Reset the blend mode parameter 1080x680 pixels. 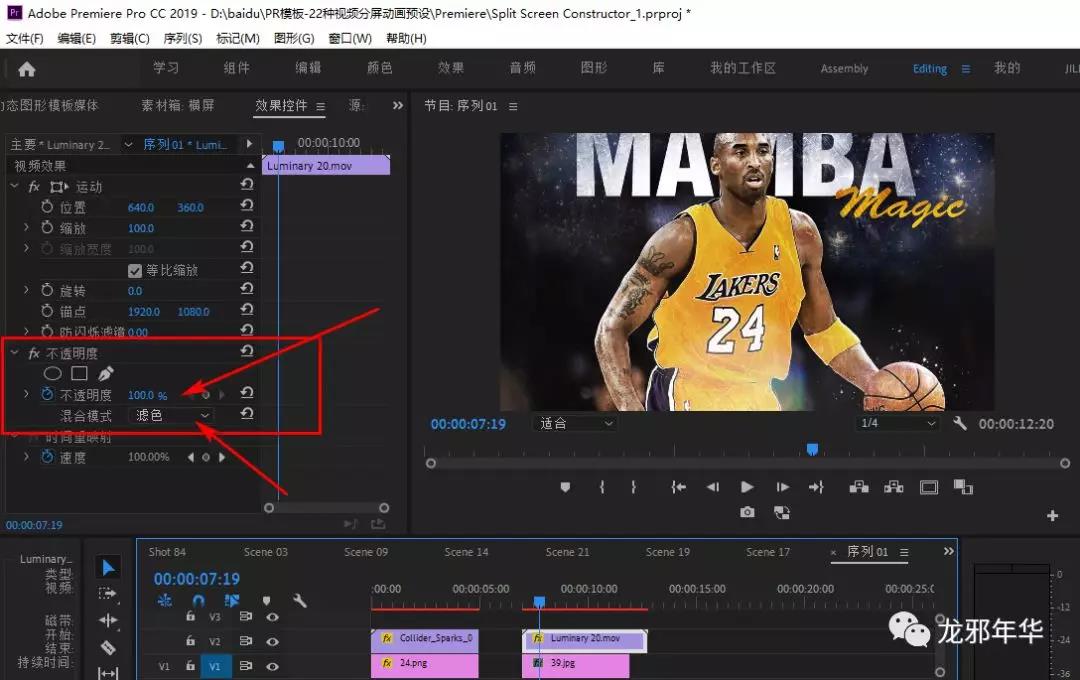pos(247,414)
